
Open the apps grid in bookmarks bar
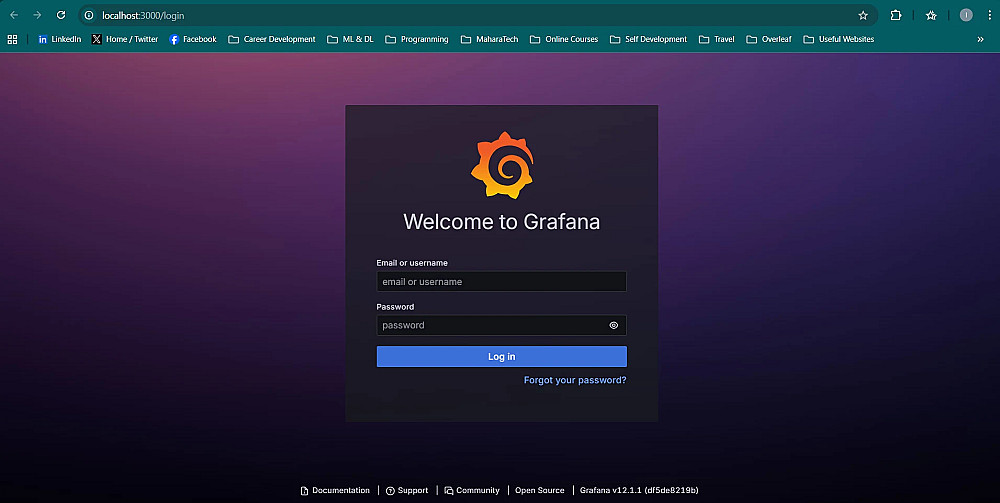click(x=12, y=40)
